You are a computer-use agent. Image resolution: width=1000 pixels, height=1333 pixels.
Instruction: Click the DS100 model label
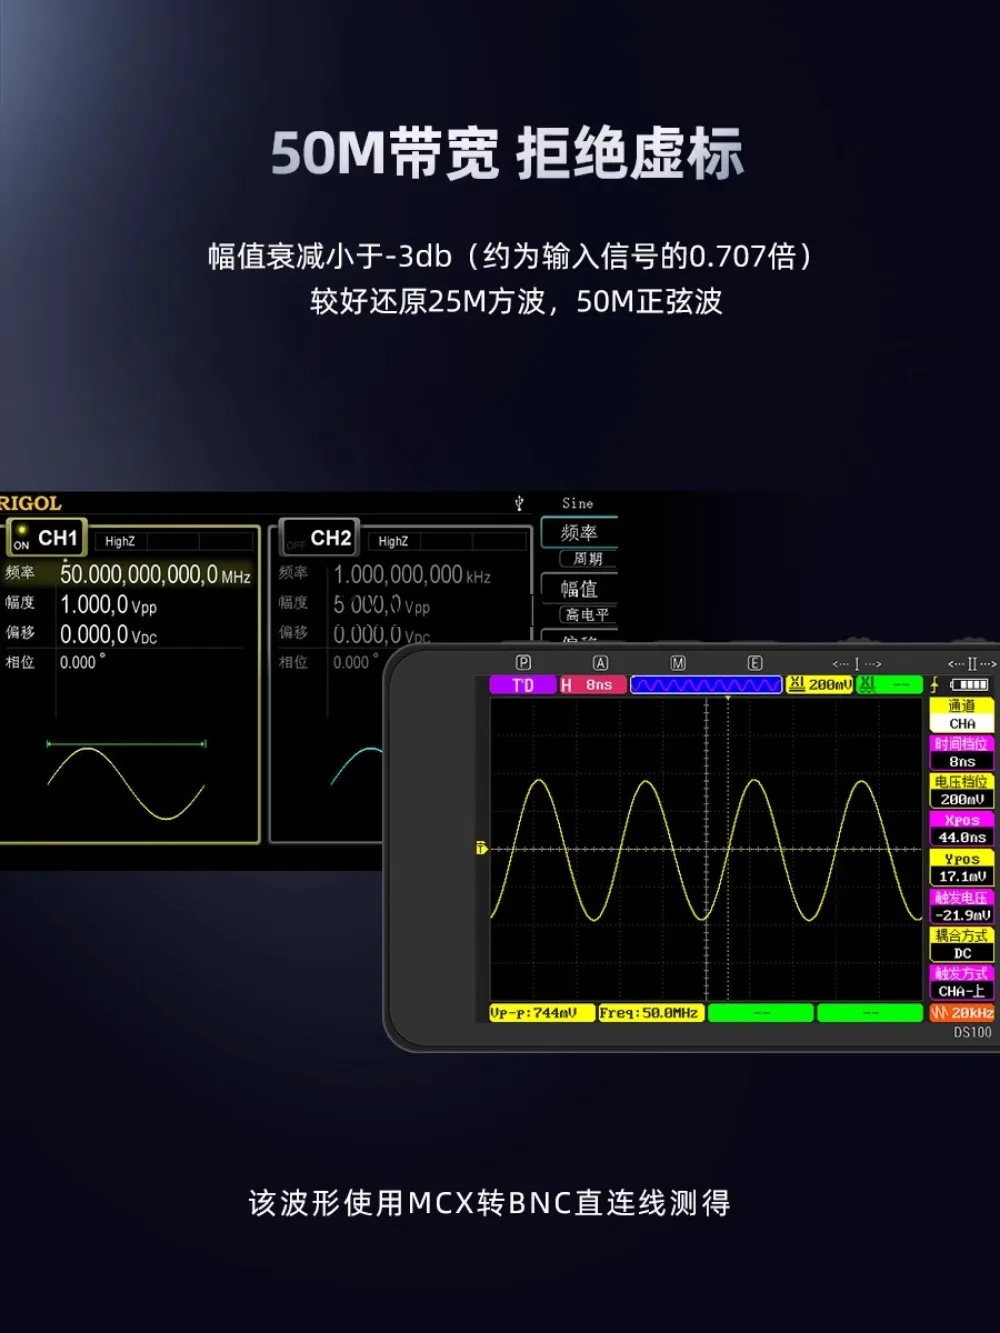[x=972, y=1032]
